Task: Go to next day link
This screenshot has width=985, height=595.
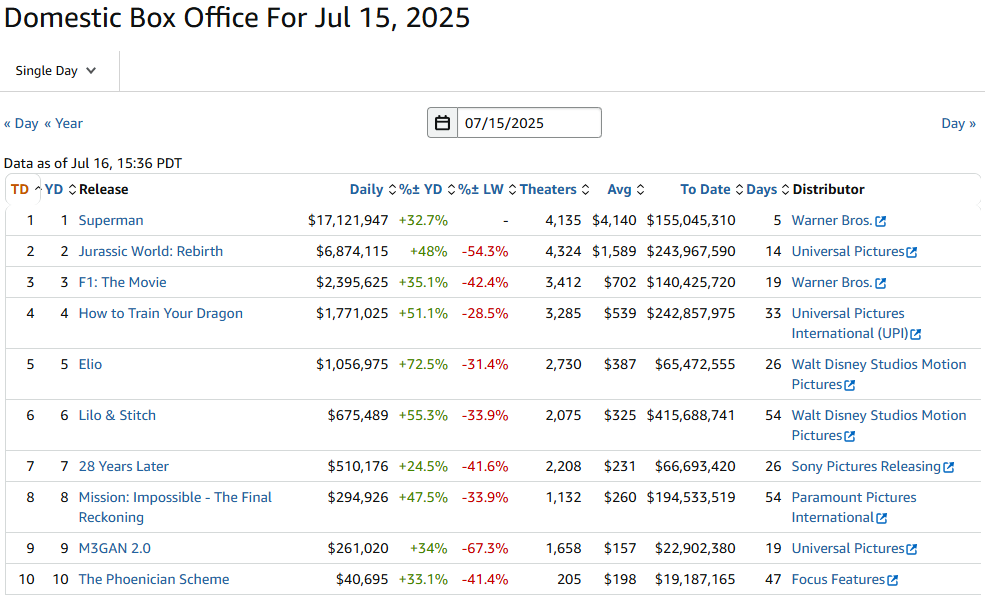Action: 959,123
